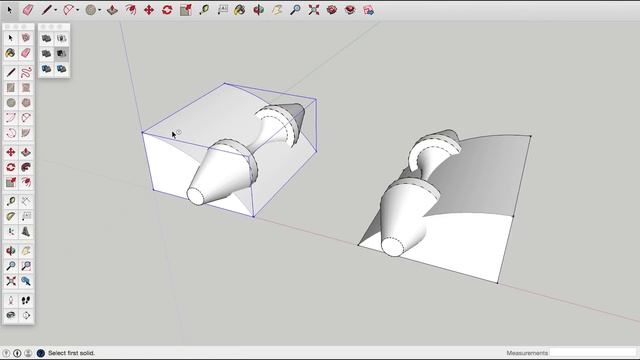The image size is (640, 360).
Task: Choose Rectangle tool in the left palette
Action: (x=11, y=88)
